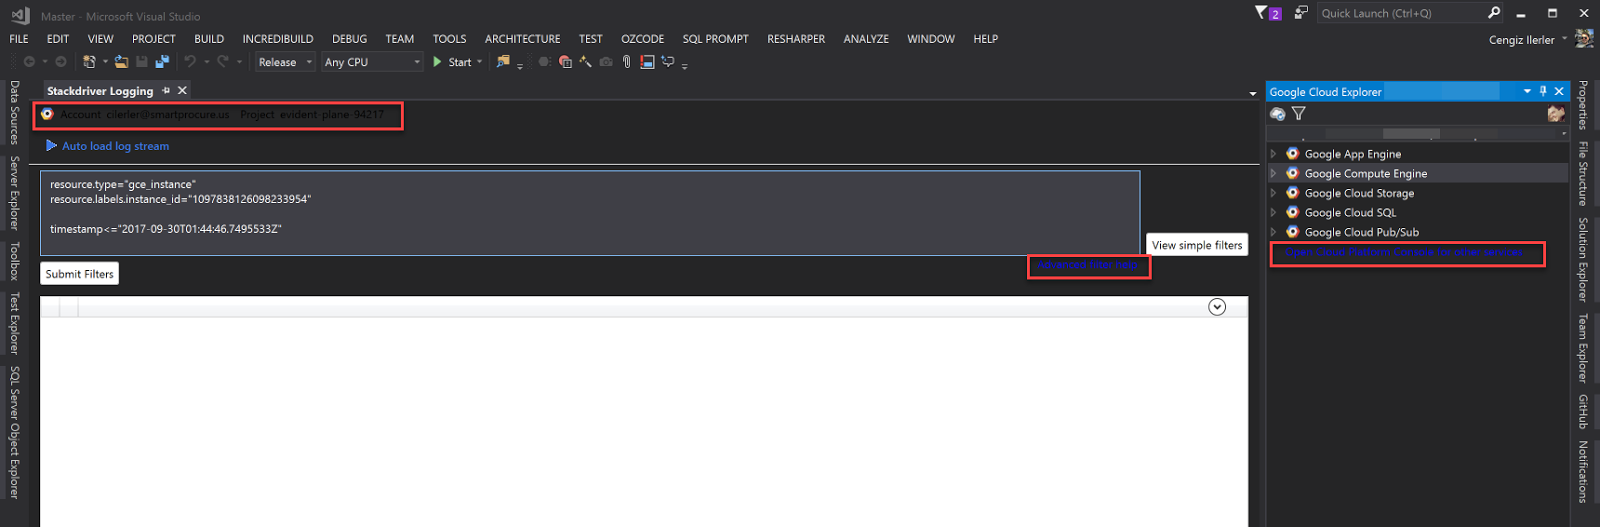The image size is (1600, 527).
Task: Click the View simple filters button
Action: pyautogui.click(x=1197, y=245)
